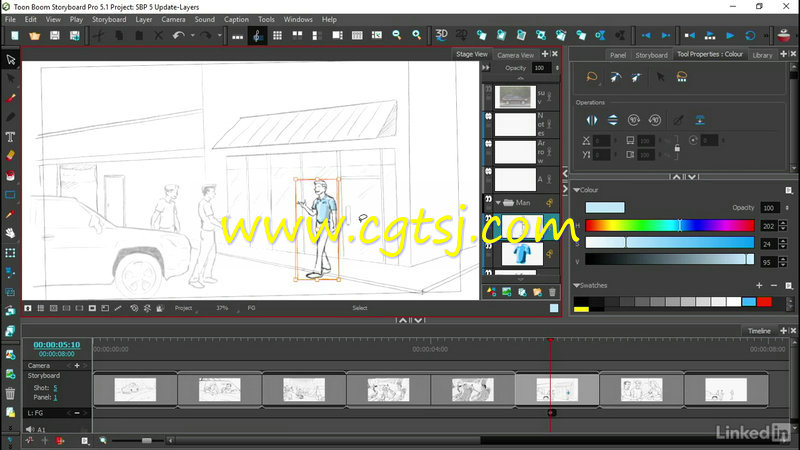Open the redo history dropdown arrow
Screen dimensions: 800x450
219,35
